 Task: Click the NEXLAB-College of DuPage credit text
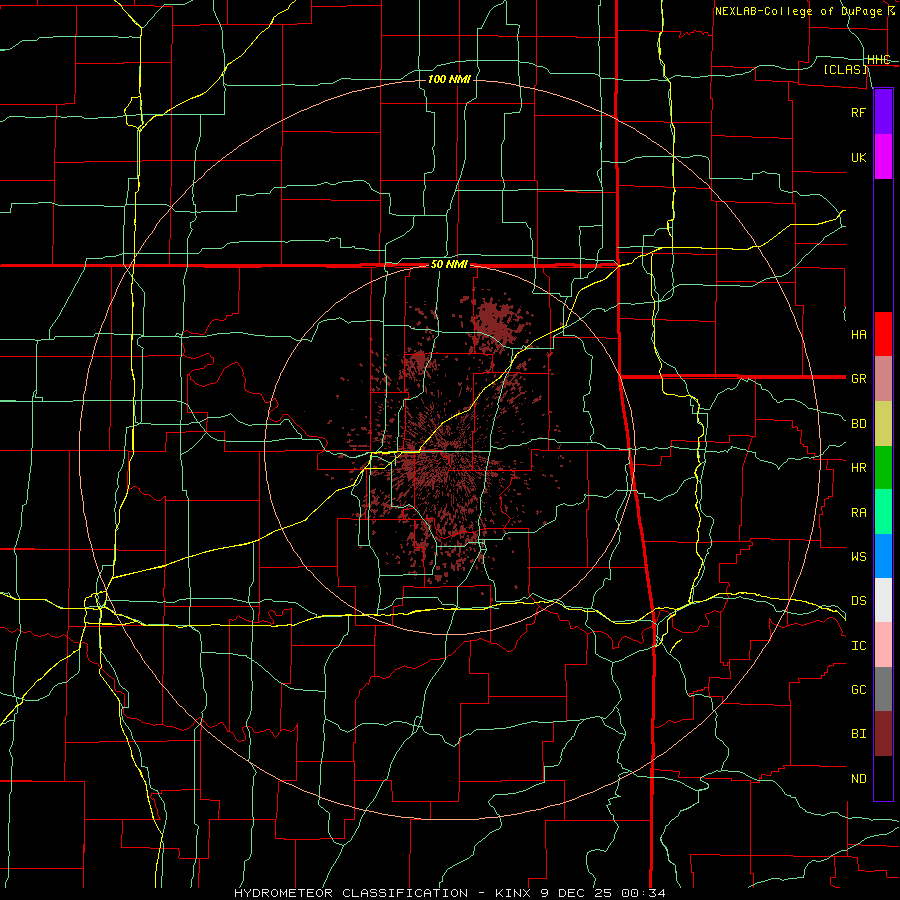(798, 11)
